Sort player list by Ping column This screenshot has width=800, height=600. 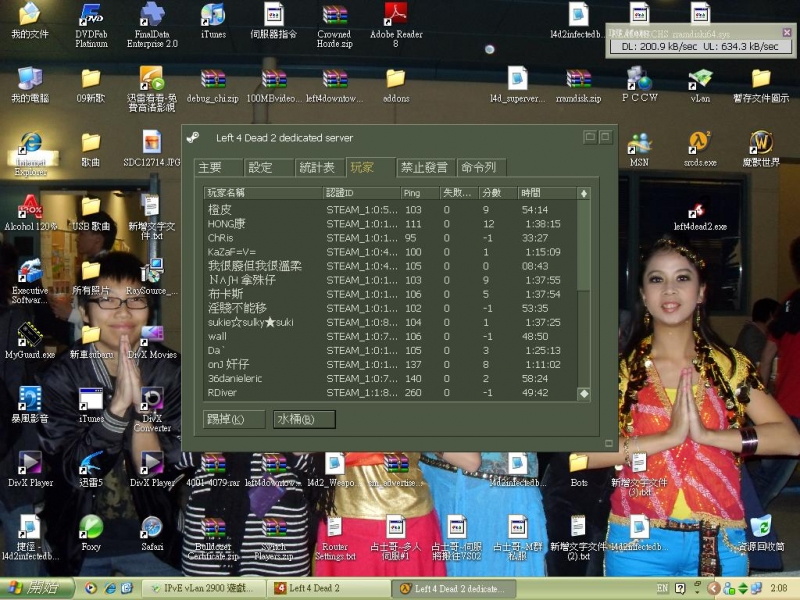(x=415, y=193)
